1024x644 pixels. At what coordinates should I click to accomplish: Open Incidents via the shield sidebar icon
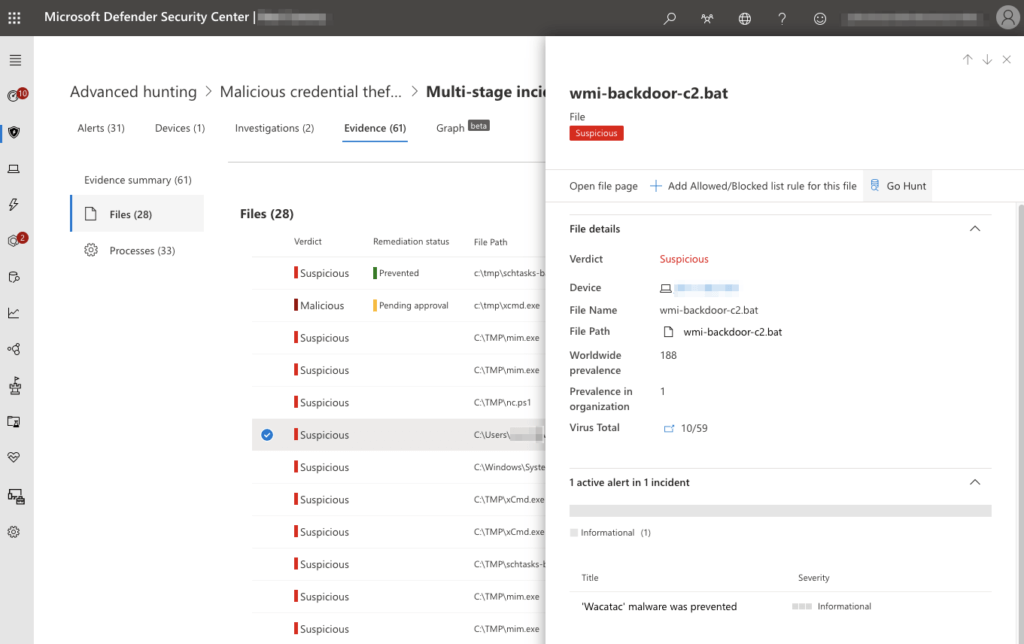13,131
